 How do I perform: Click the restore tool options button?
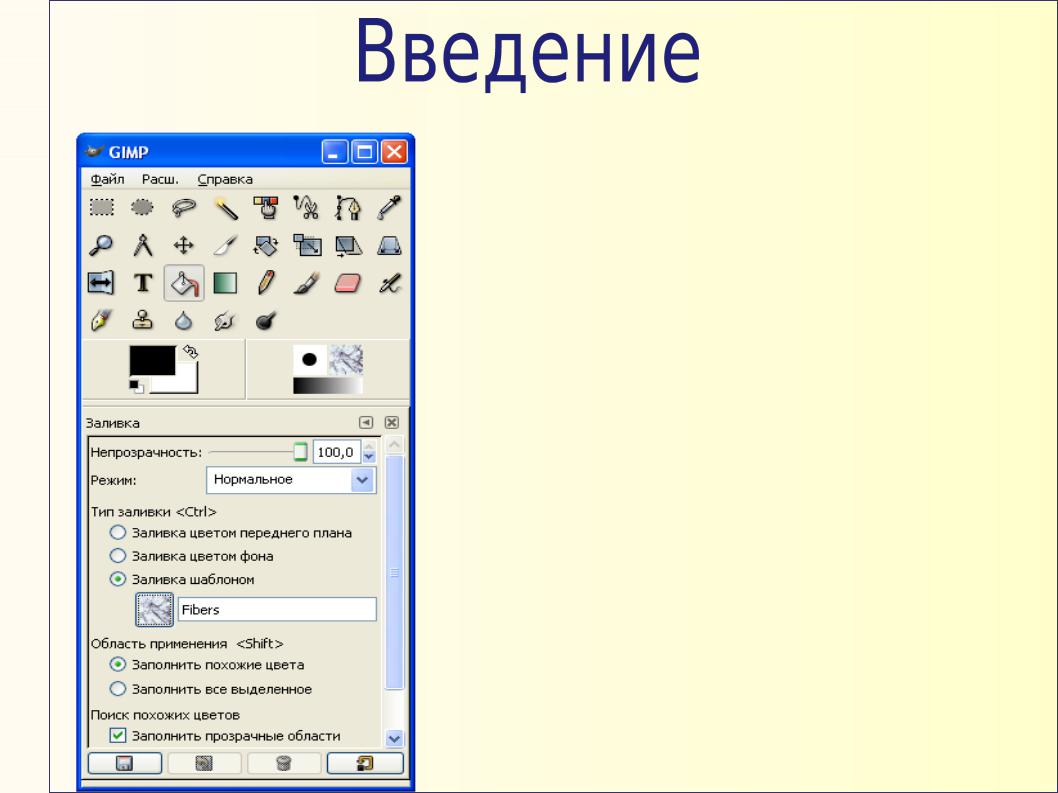click(204, 763)
